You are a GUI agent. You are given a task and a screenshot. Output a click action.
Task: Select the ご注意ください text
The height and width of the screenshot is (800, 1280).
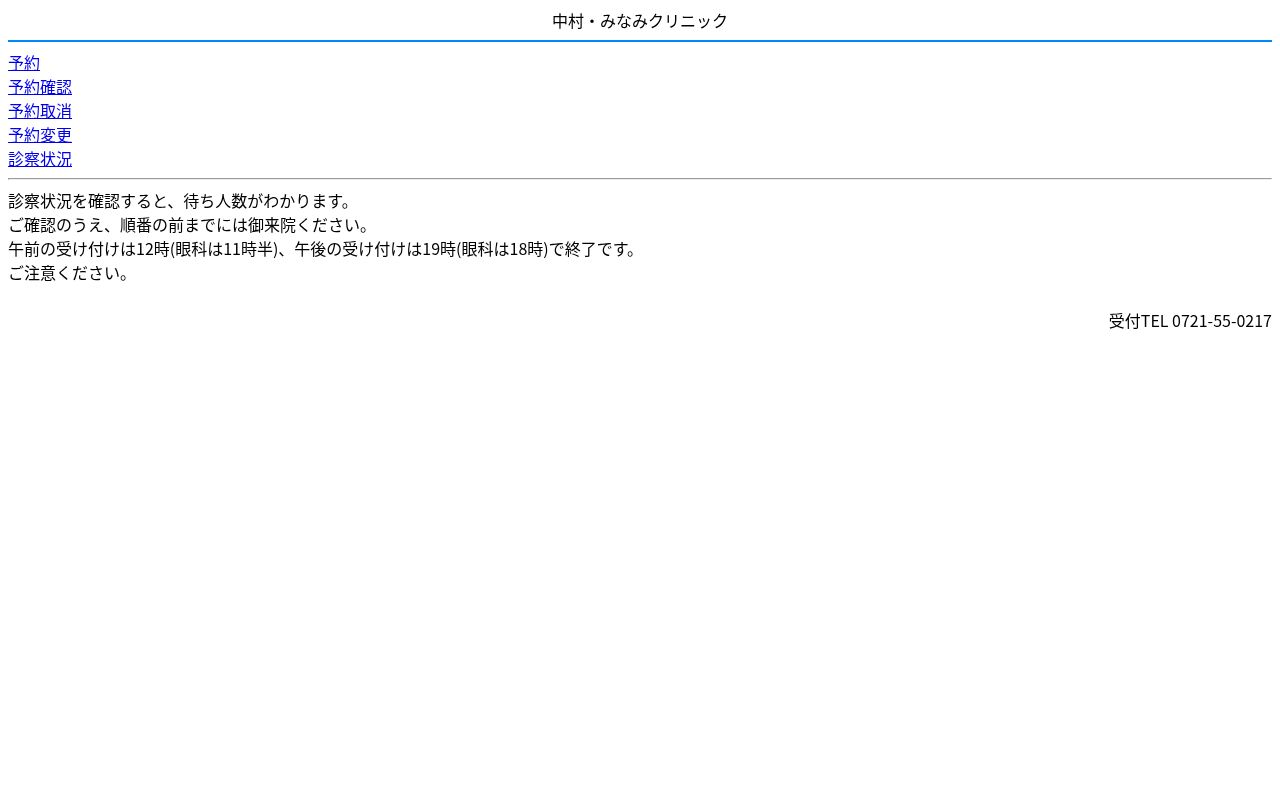point(70,273)
